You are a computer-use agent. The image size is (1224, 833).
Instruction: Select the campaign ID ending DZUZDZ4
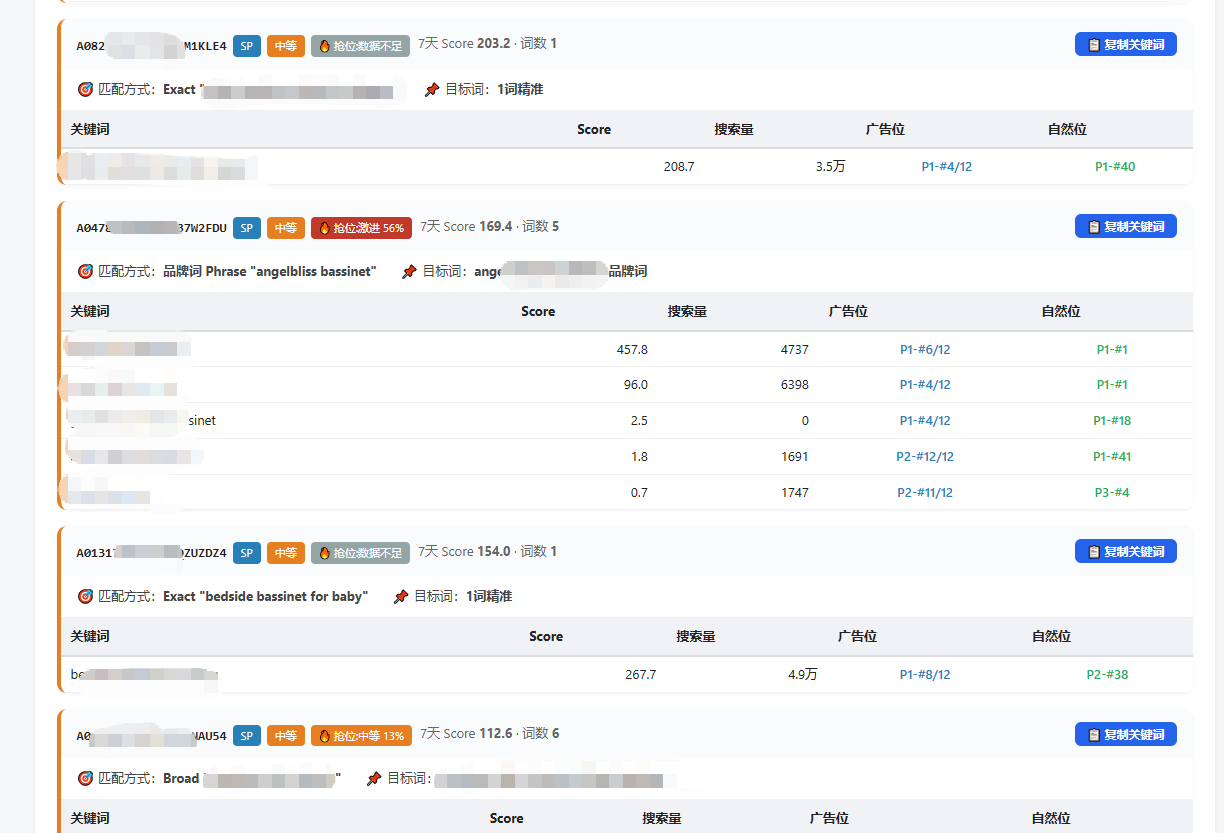pyautogui.click(x=151, y=553)
